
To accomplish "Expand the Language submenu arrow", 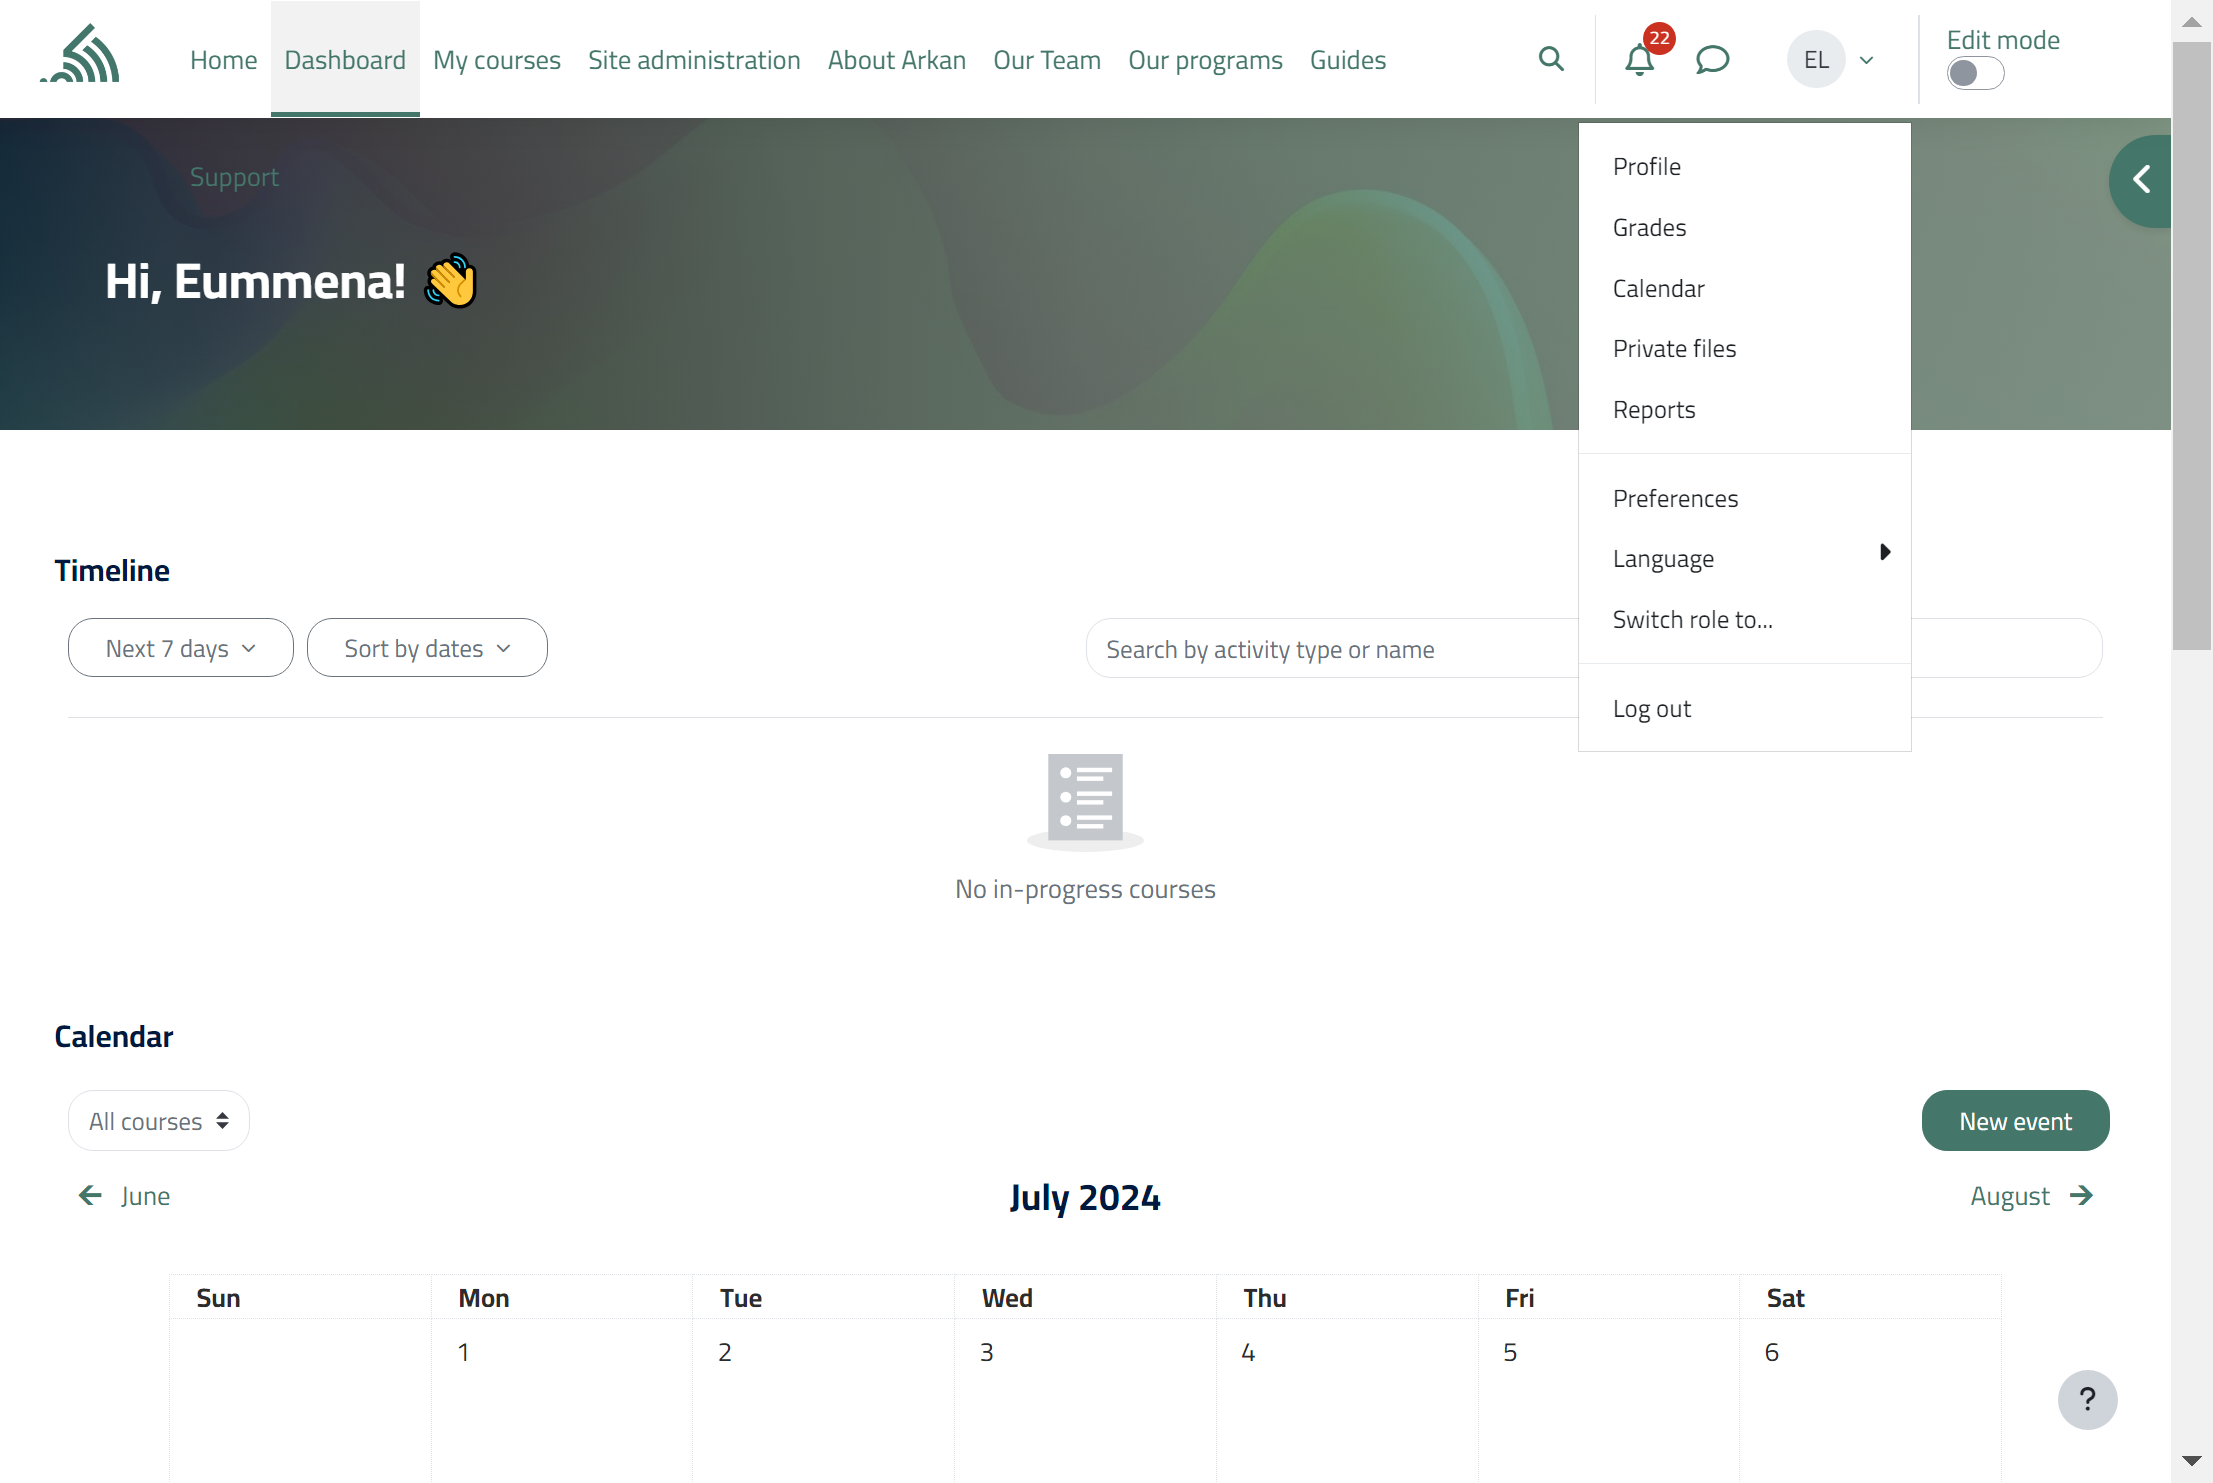I will 1885,552.
